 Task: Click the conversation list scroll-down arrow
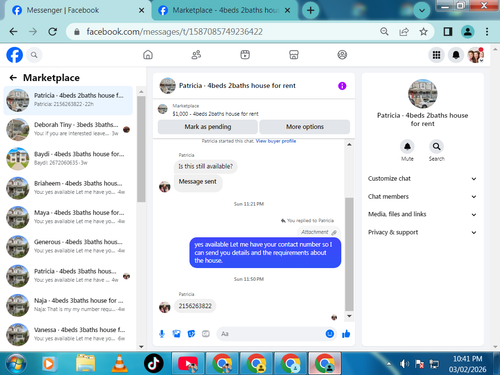tap(141, 346)
